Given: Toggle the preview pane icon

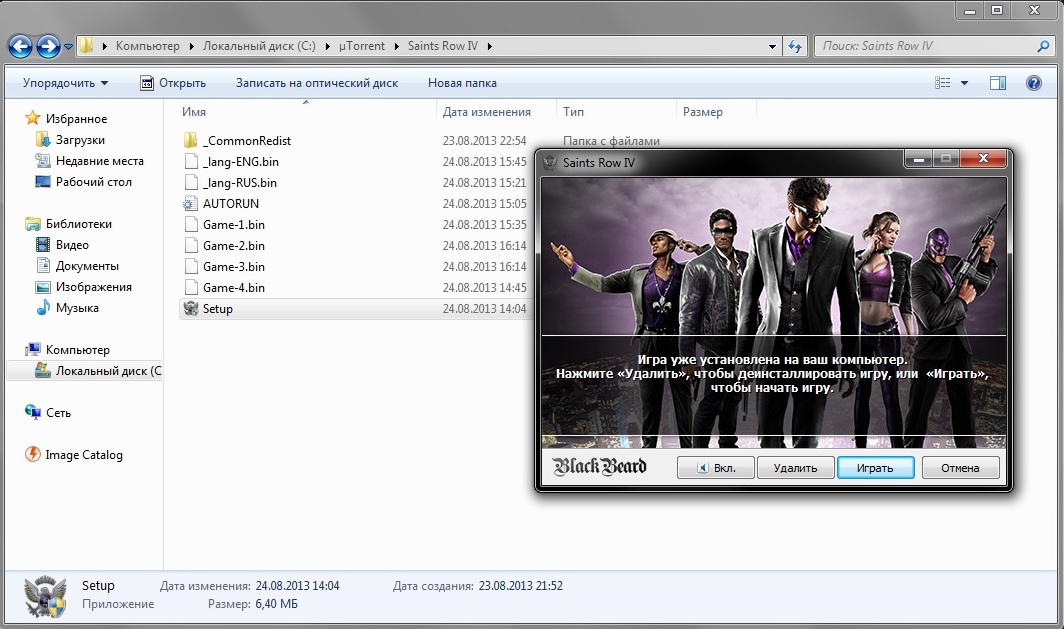Looking at the screenshot, I should 998,83.
